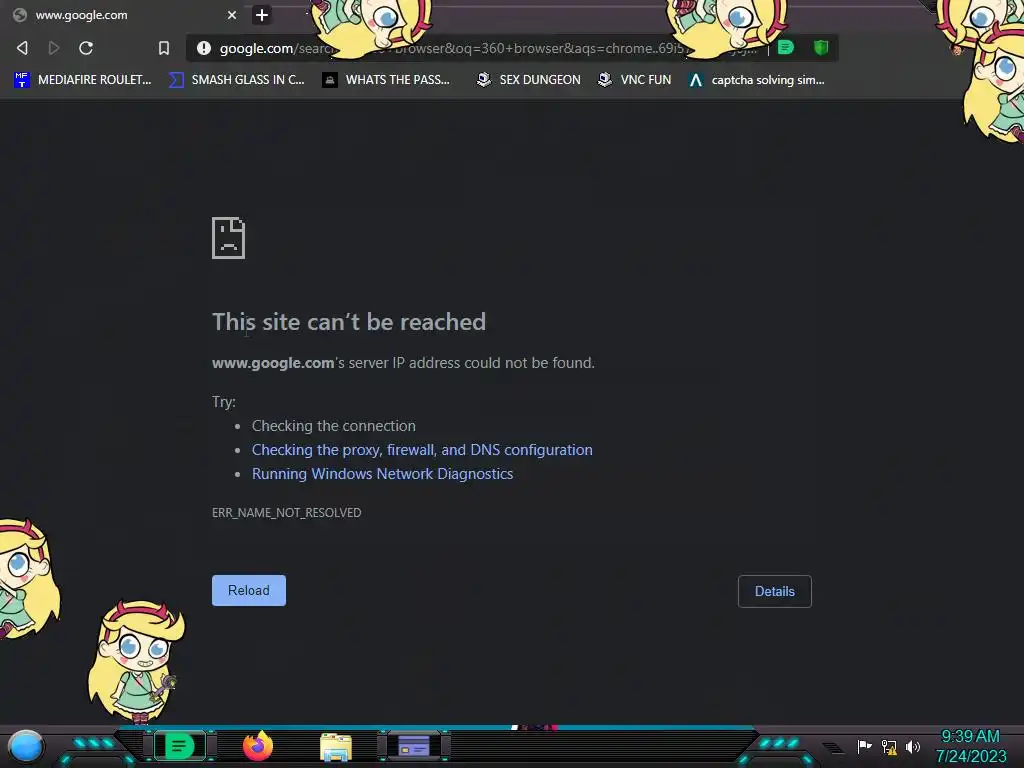The width and height of the screenshot is (1024, 768).
Task: Close the www.google.com tab
Action: pyautogui.click(x=232, y=15)
